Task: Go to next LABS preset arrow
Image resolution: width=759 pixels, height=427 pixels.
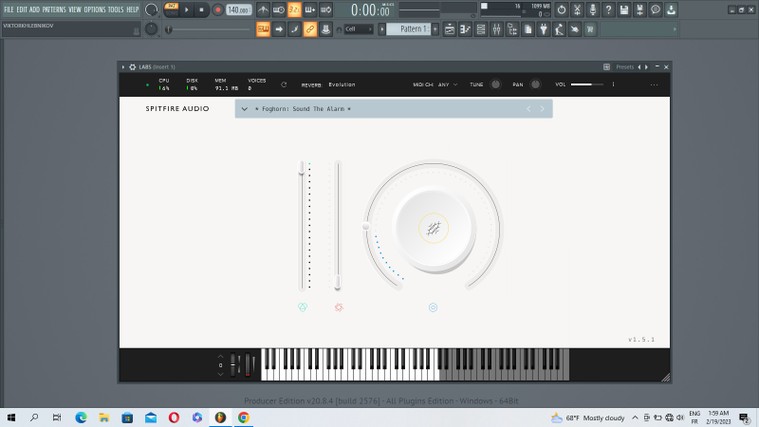Action: pyautogui.click(x=542, y=108)
